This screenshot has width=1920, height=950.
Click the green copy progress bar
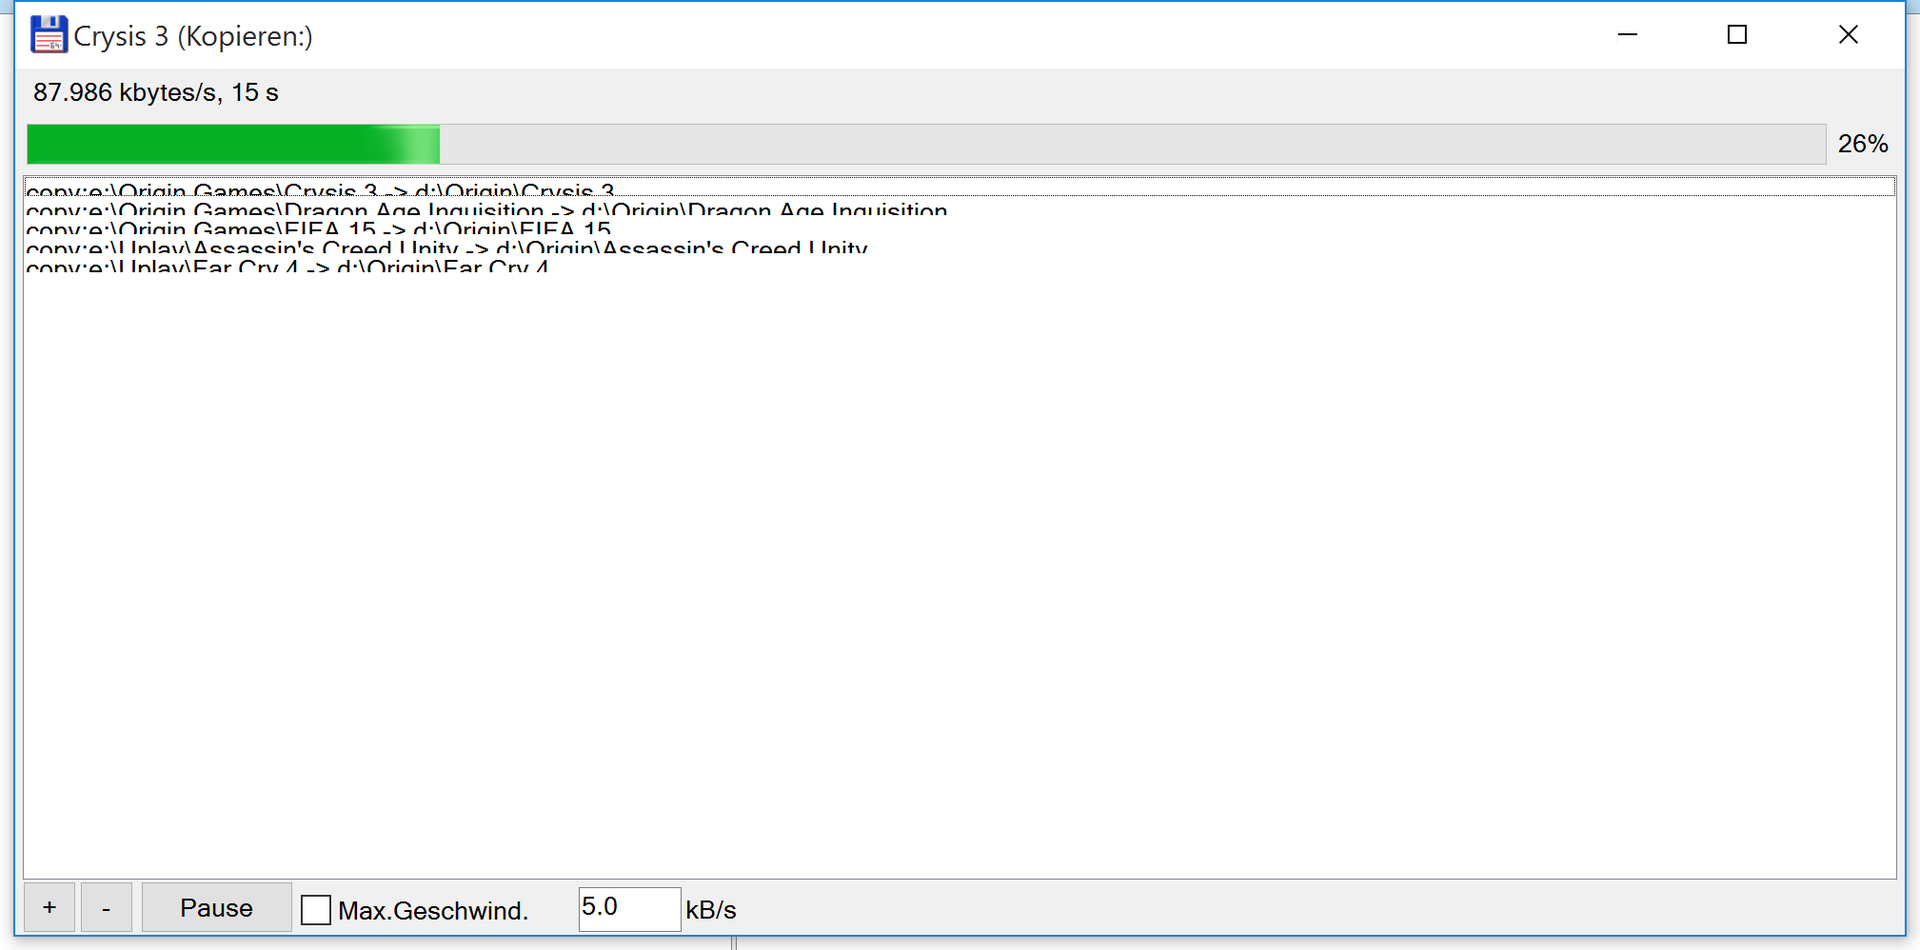pyautogui.click(x=926, y=144)
